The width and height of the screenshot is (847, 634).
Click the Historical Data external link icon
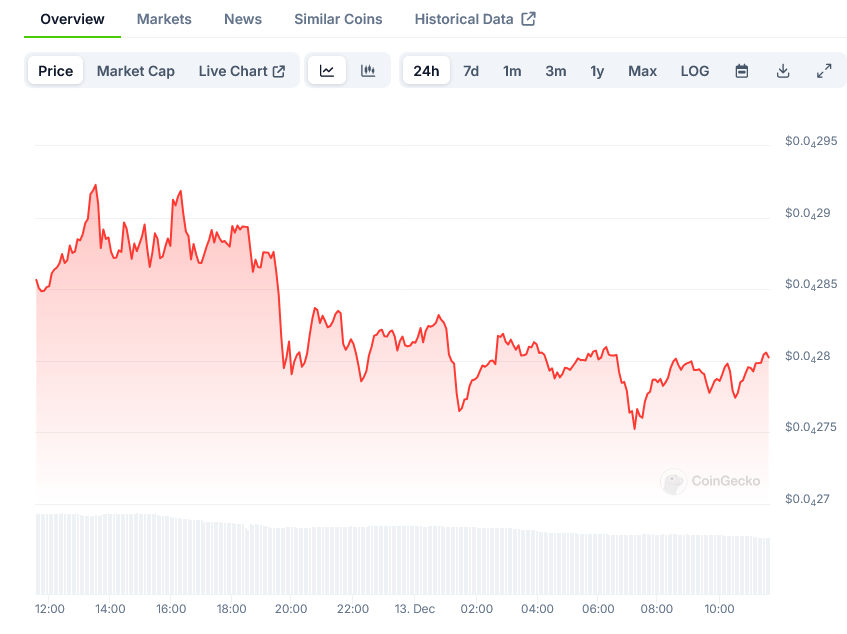click(x=529, y=19)
